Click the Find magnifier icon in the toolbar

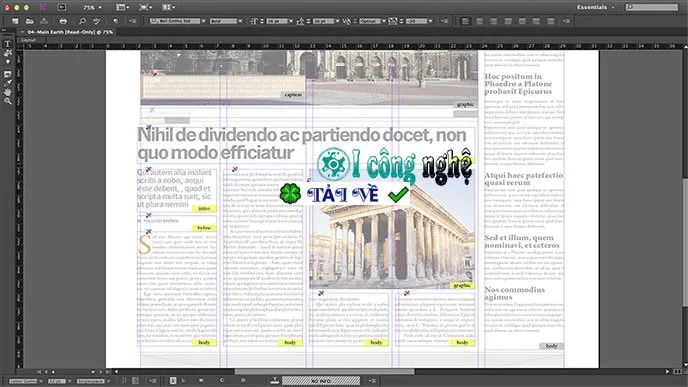point(82,21)
